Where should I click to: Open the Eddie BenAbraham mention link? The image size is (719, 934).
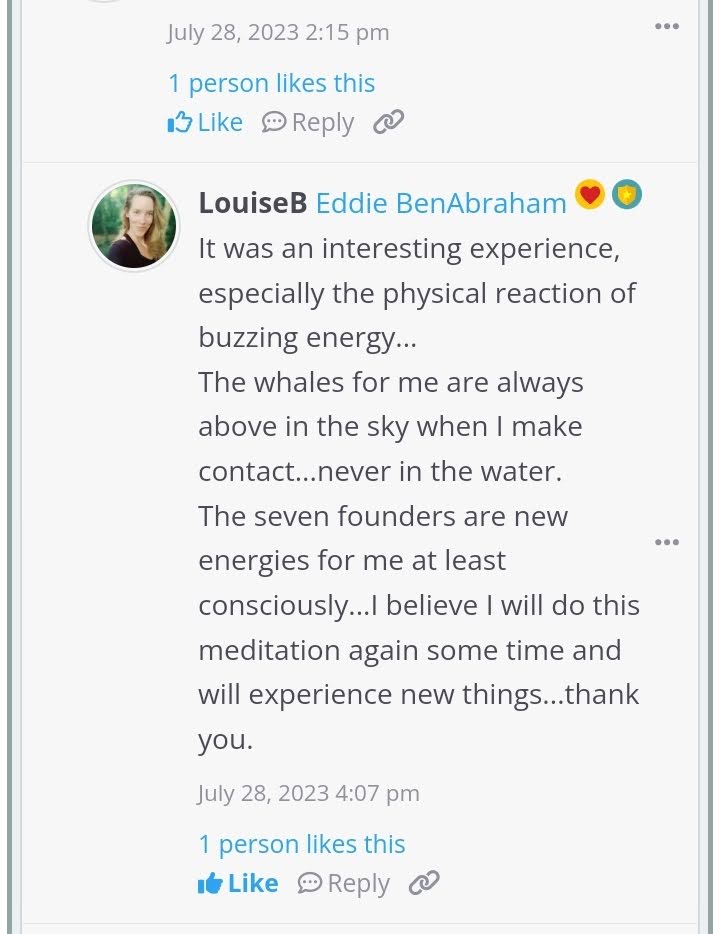pos(441,203)
